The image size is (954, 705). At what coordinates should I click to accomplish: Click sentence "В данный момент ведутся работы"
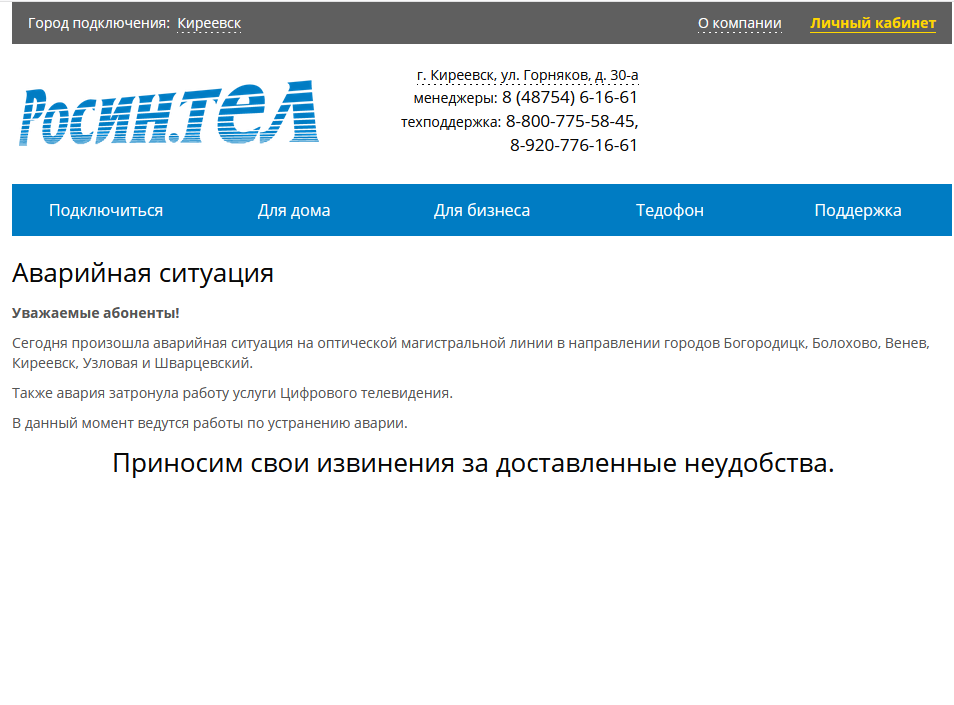coord(210,423)
